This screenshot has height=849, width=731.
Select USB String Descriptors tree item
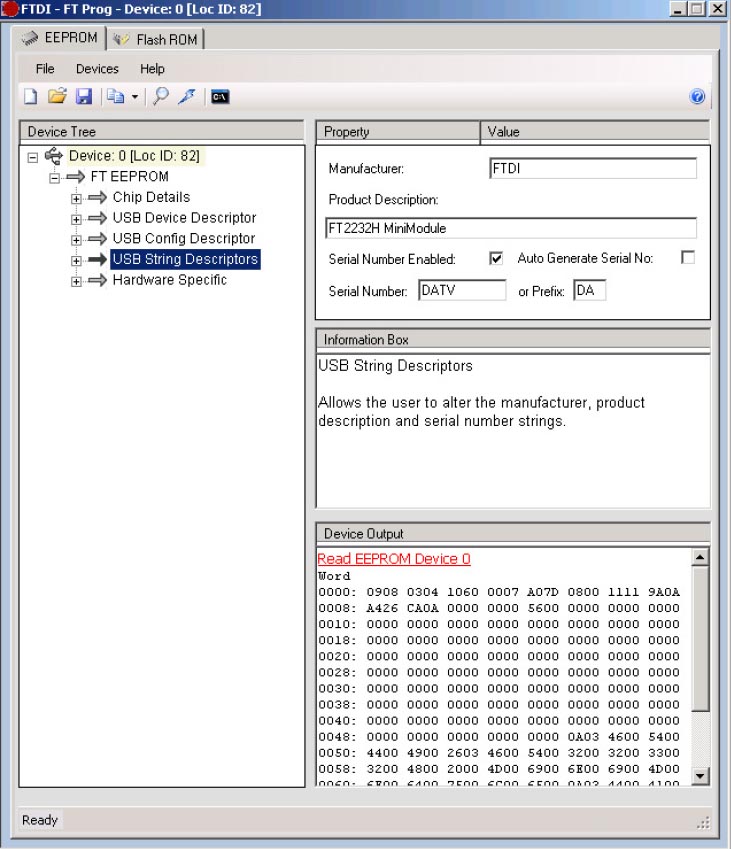click(x=185, y=259)
